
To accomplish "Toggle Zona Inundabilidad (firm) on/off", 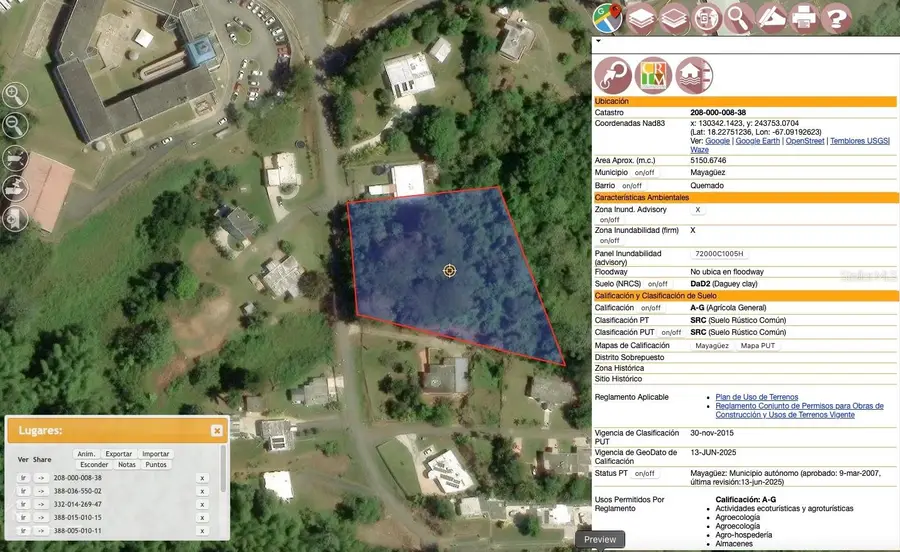I will 610,240.
